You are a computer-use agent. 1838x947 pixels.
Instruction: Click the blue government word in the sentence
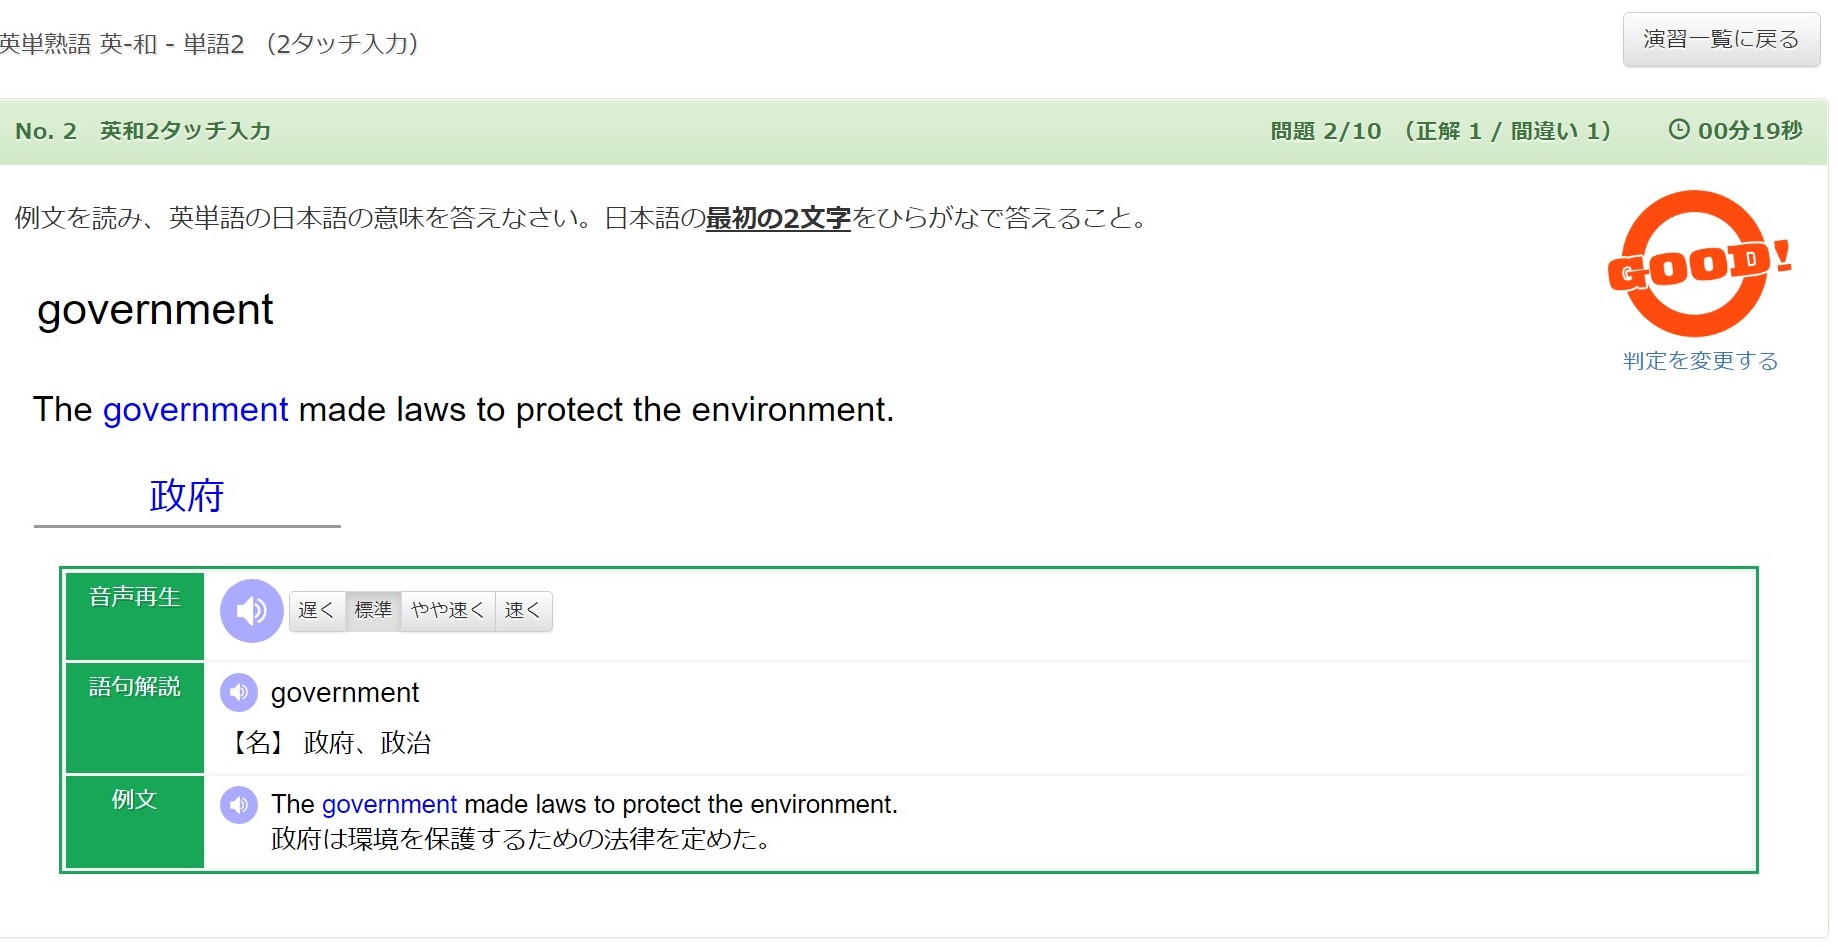(195, 410)
